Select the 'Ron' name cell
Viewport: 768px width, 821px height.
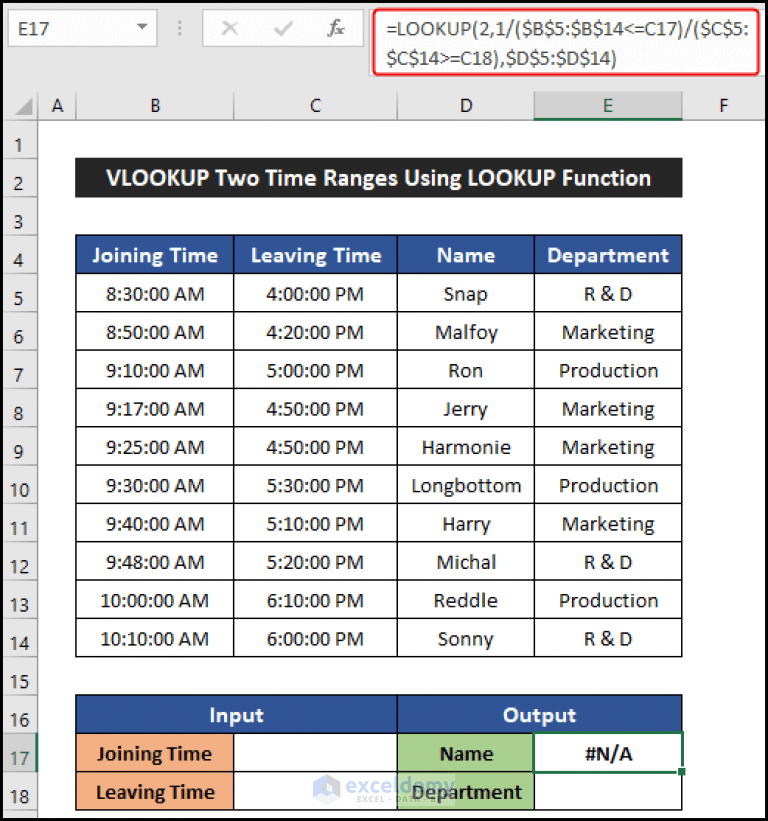coord(465,370)
